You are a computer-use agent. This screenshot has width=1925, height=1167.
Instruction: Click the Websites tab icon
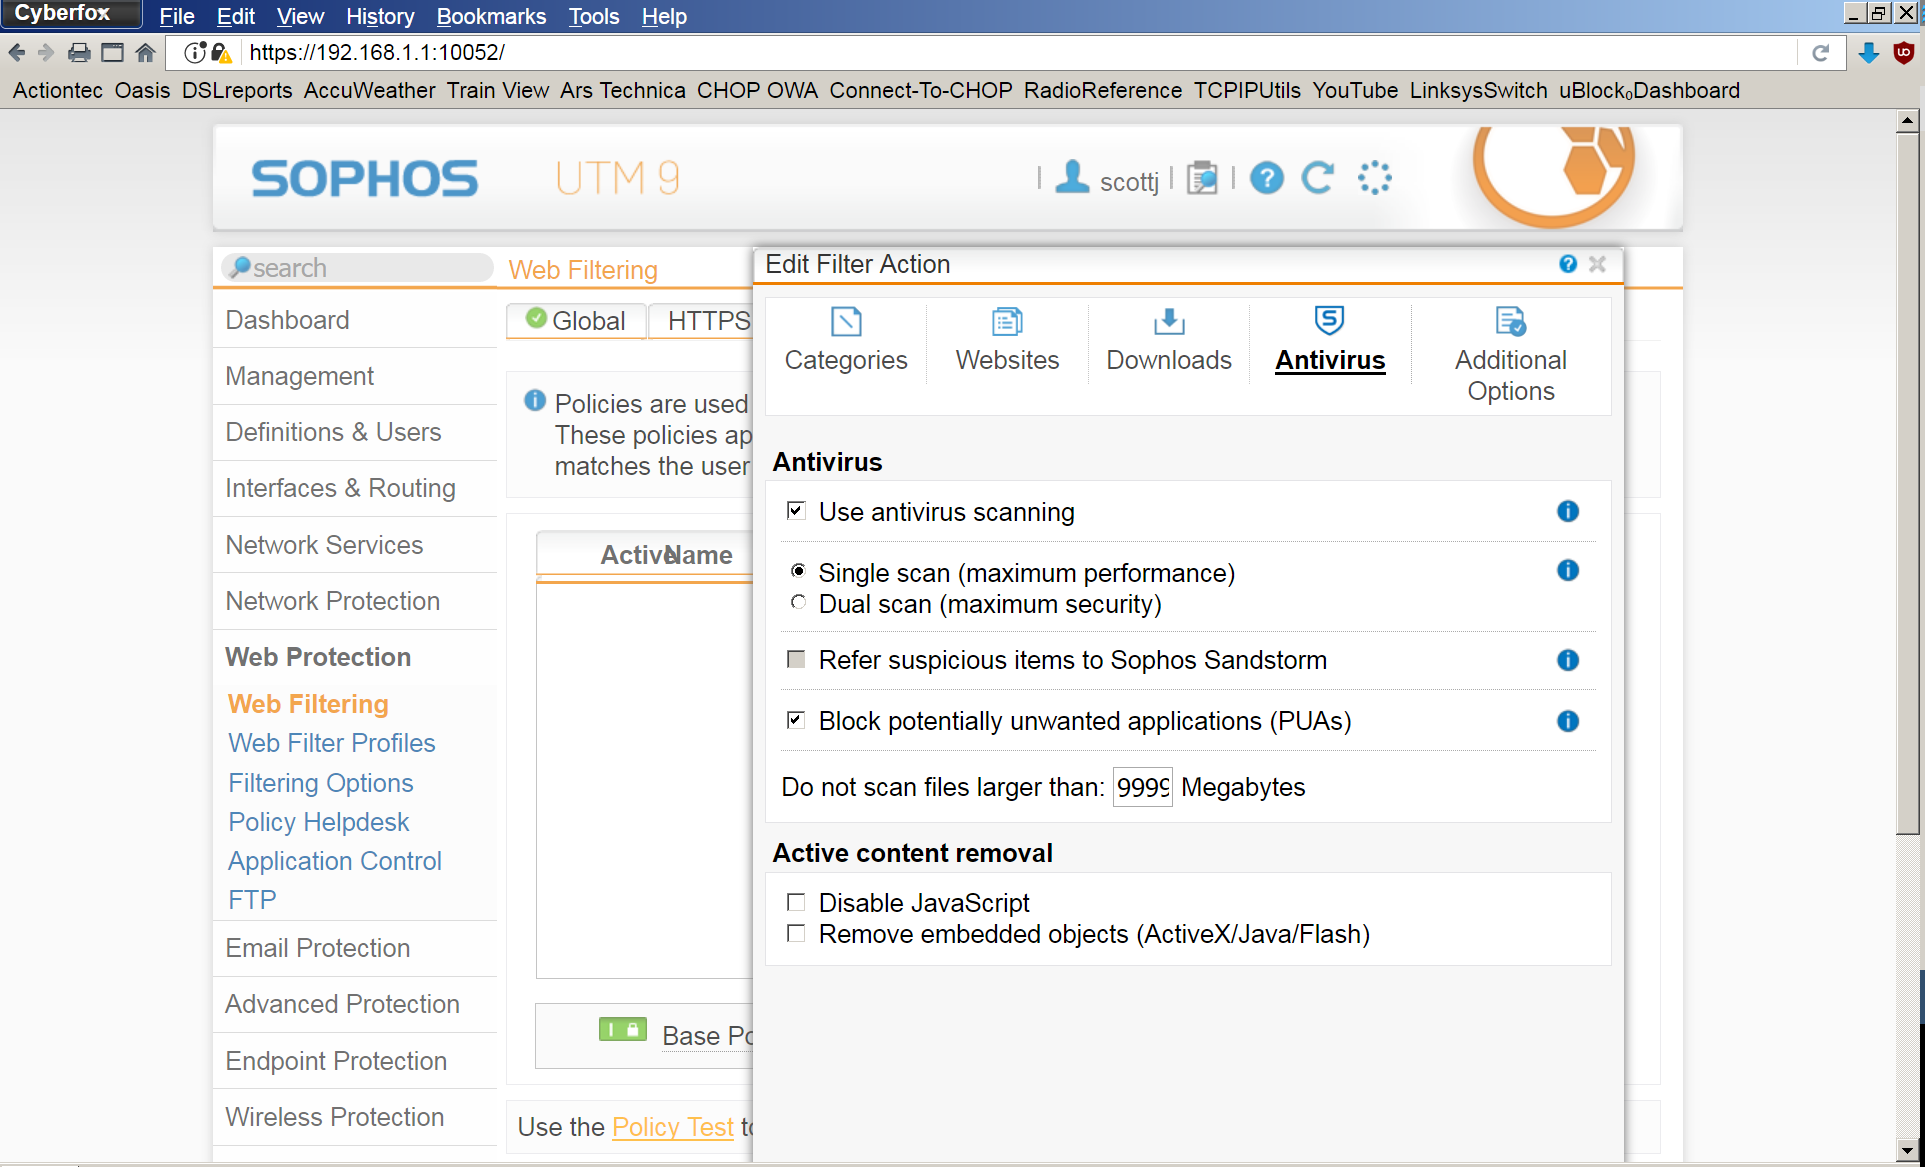tap(1007, 322)
